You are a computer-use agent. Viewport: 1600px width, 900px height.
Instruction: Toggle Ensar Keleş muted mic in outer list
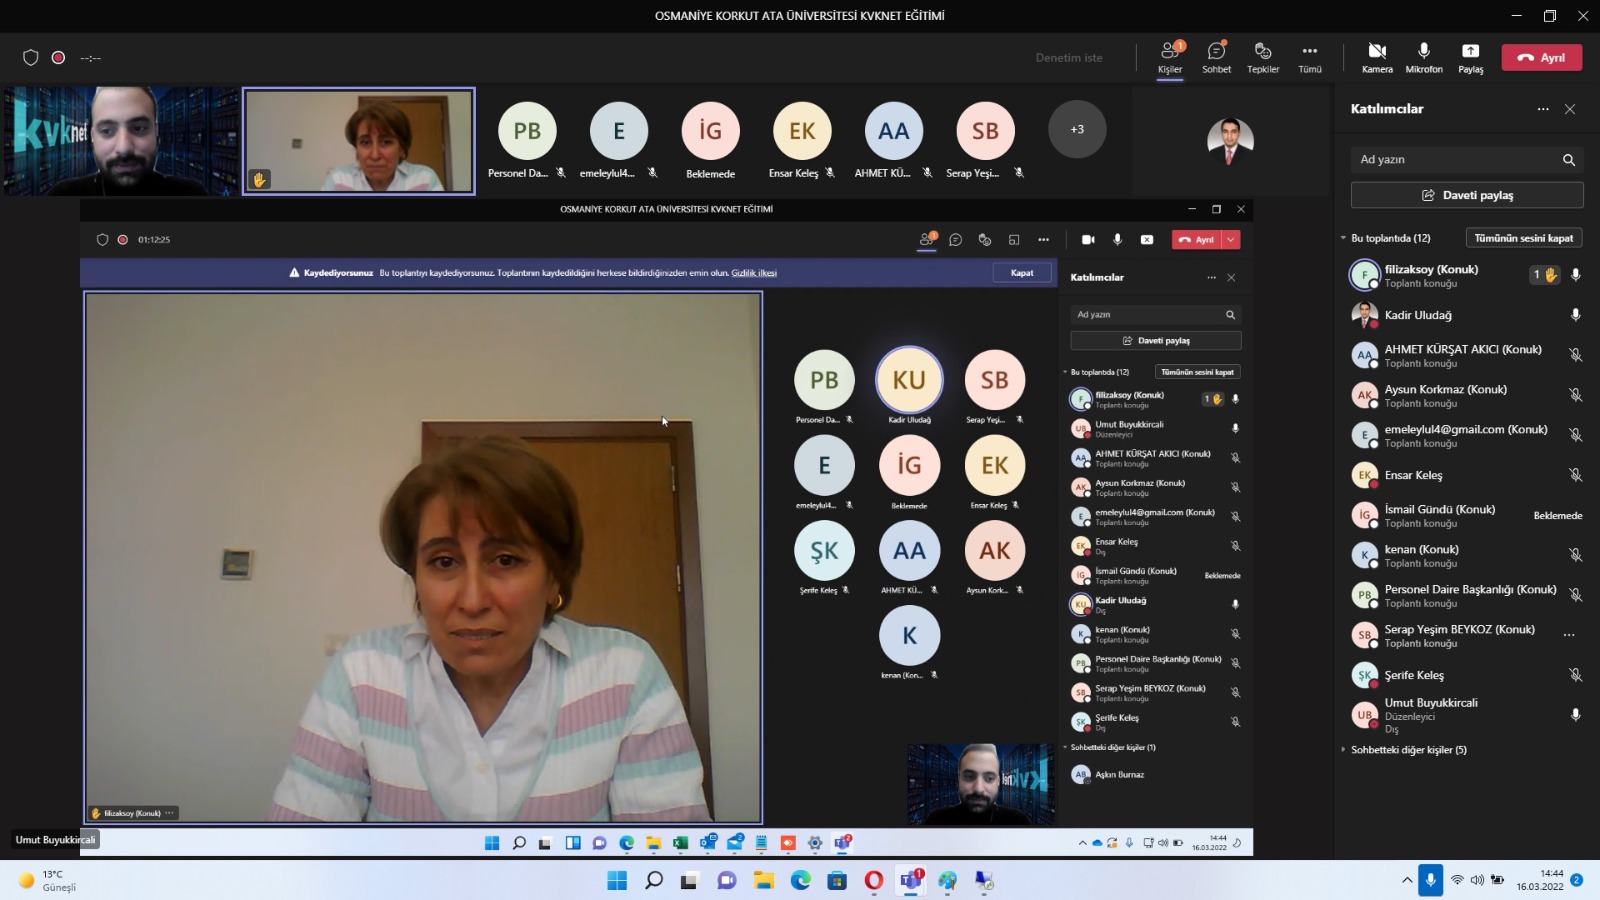click(x=1575, y=475)
